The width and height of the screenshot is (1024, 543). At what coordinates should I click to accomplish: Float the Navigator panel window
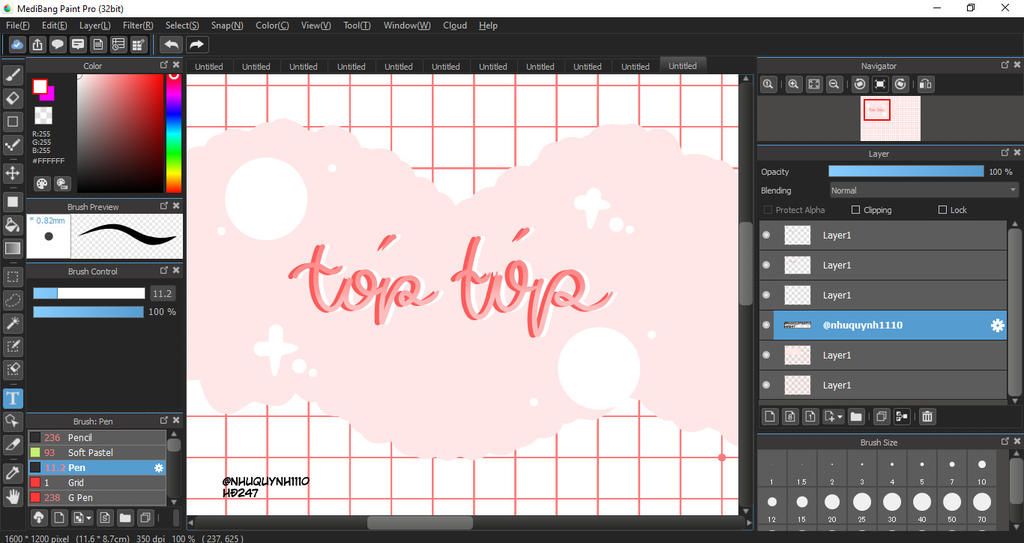tap(1005, 65)
